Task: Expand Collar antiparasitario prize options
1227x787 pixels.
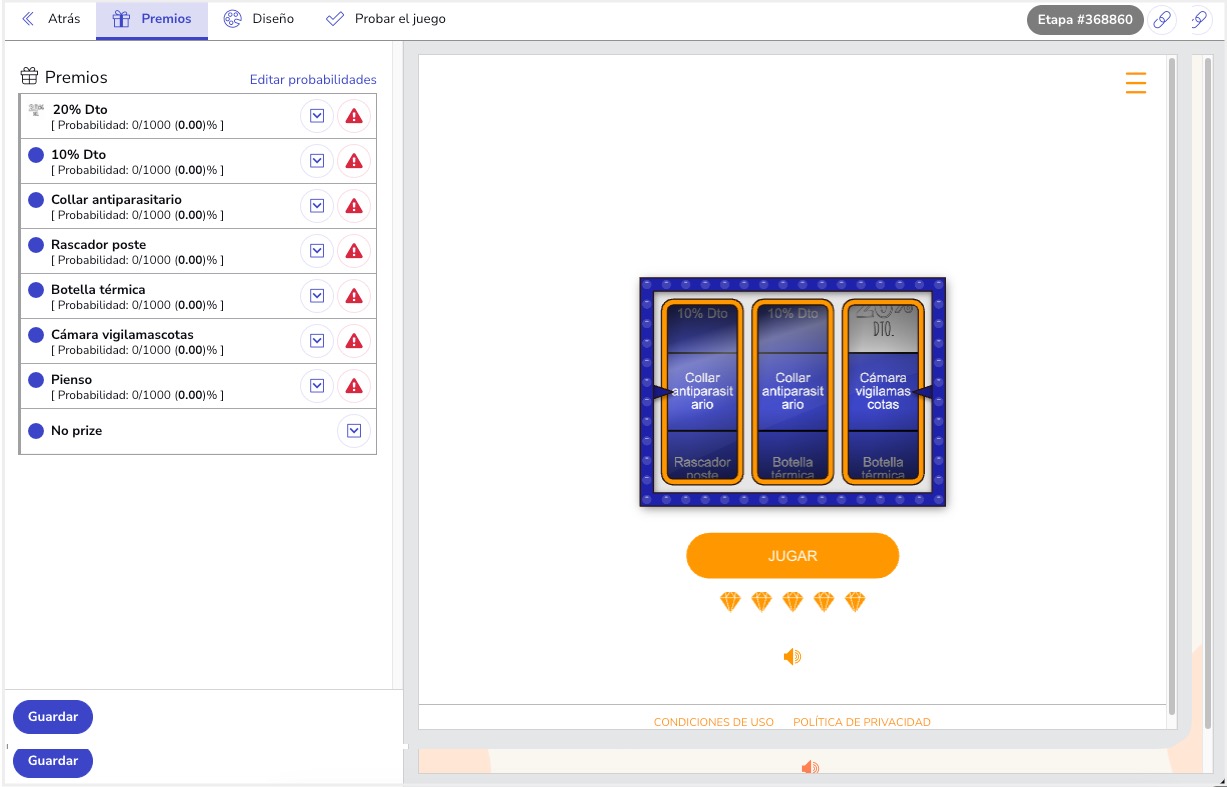Action: pyautogui.click(x=317, y=206)
